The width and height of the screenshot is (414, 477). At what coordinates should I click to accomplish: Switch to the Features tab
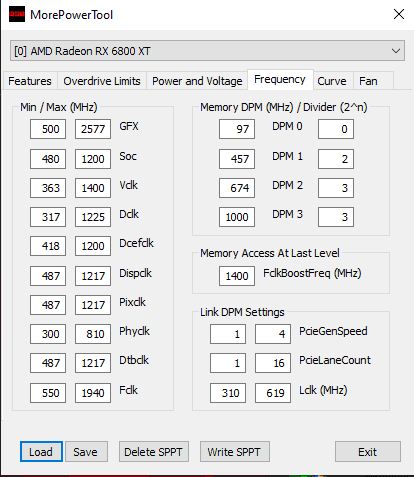click(x=30, y=81)
